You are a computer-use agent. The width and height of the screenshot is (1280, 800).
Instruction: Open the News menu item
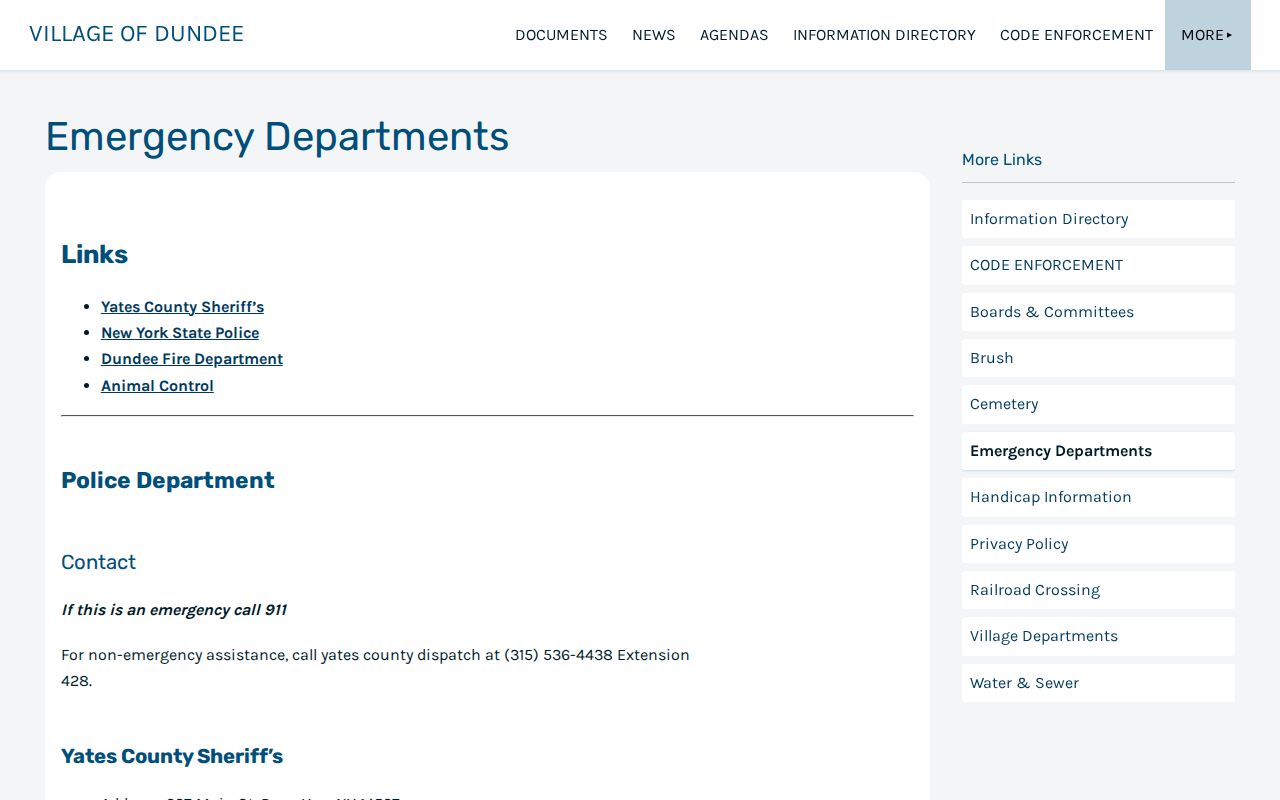pos(653,35)
